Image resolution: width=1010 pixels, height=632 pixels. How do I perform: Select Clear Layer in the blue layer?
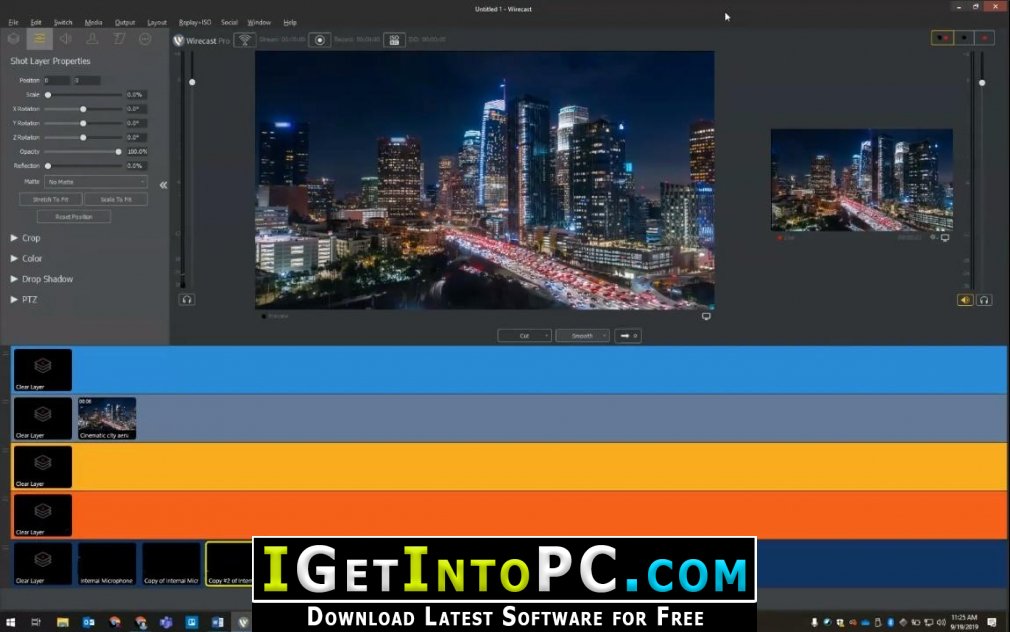click(x=43, y=370)
